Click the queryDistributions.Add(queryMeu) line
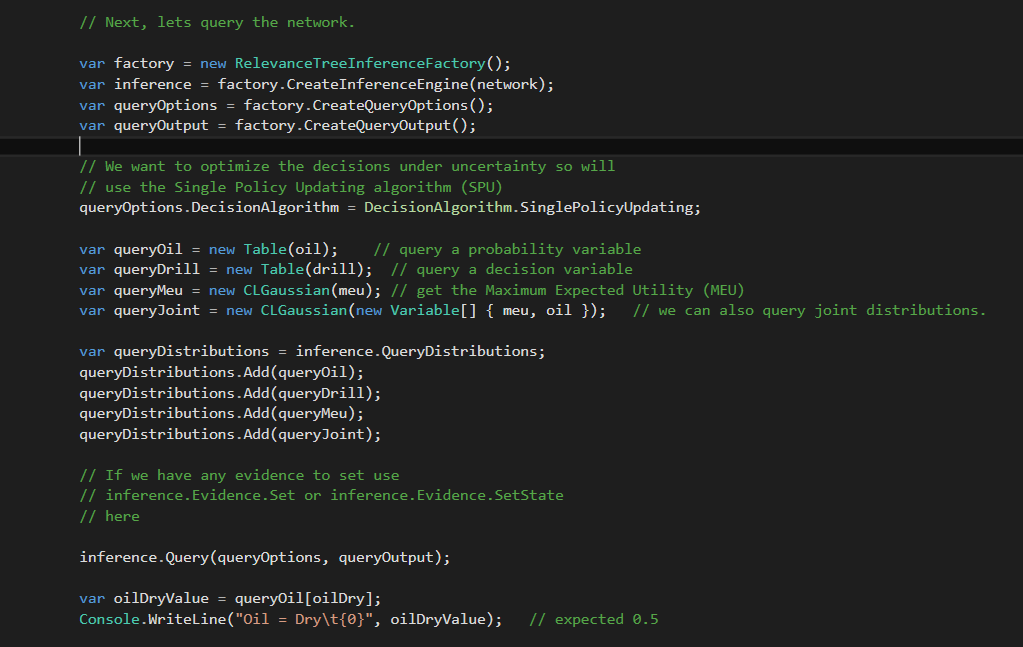 click(221, 413)
